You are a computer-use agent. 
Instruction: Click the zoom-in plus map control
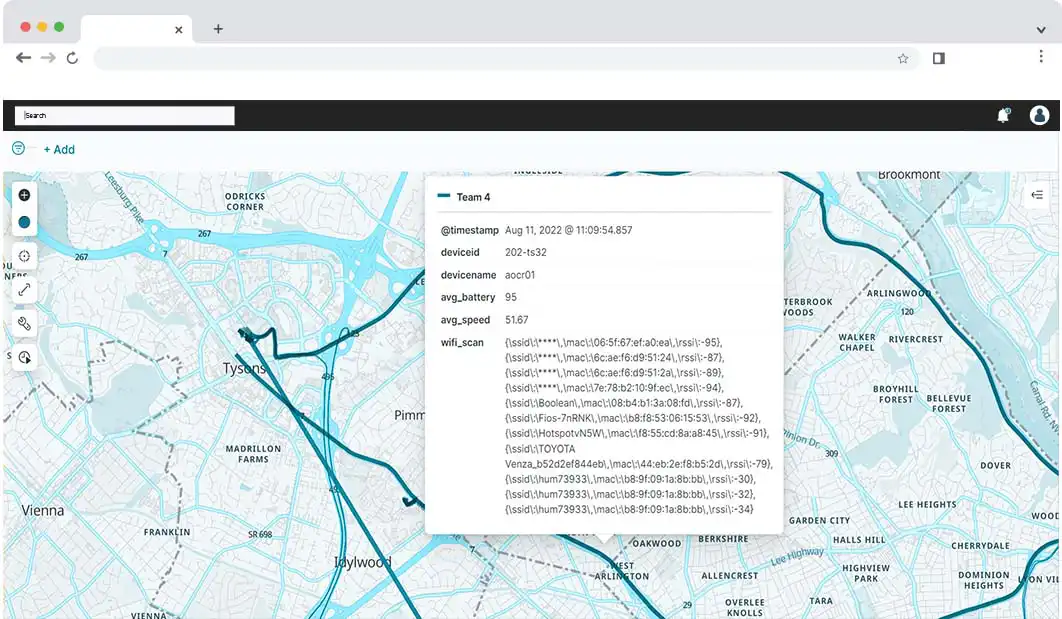click(24, 195)
